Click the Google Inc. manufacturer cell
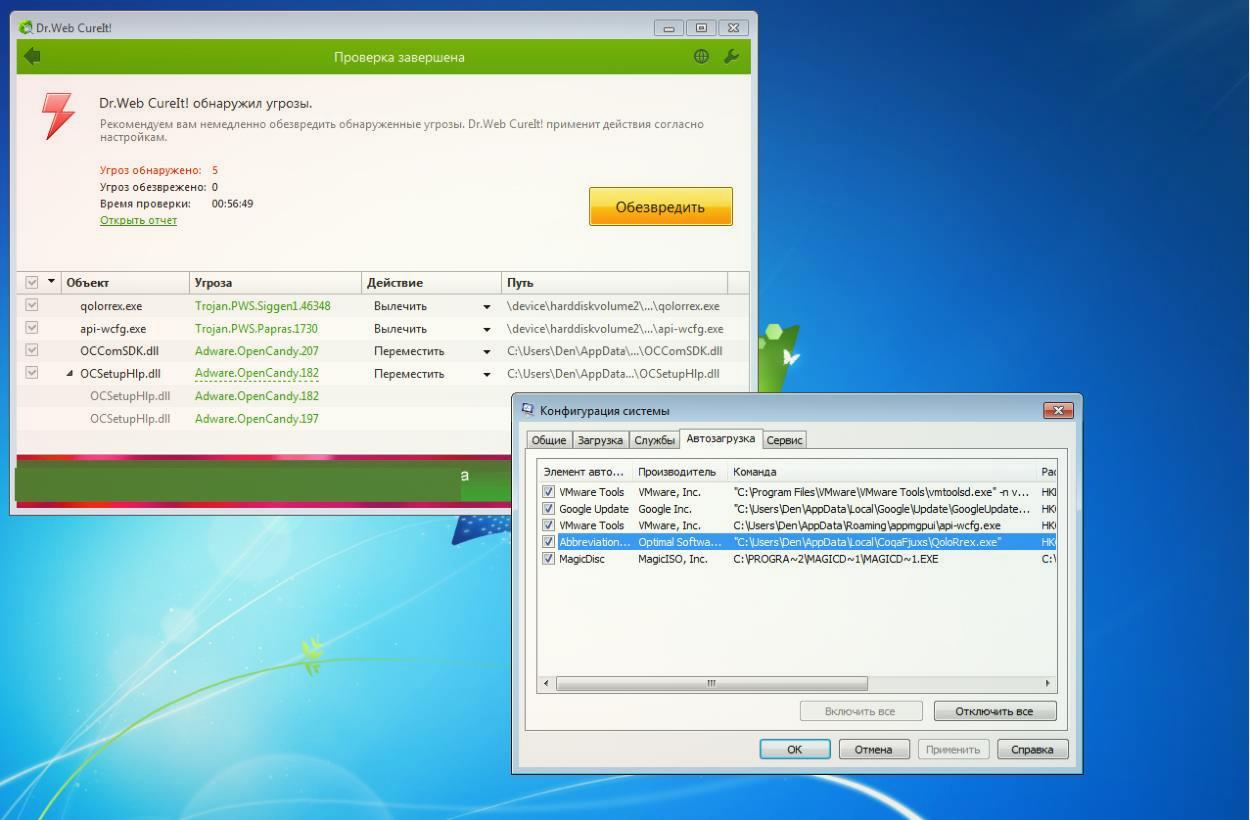 pos(665,508)
